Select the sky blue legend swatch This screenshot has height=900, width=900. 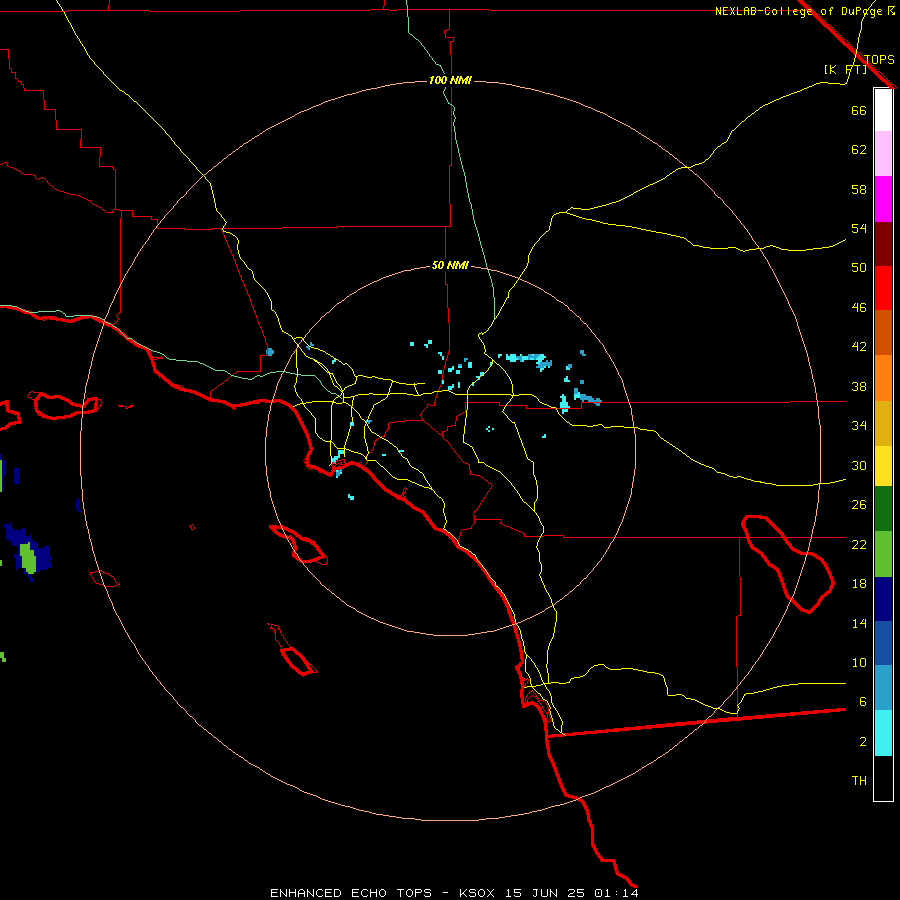tap(883, 688)
